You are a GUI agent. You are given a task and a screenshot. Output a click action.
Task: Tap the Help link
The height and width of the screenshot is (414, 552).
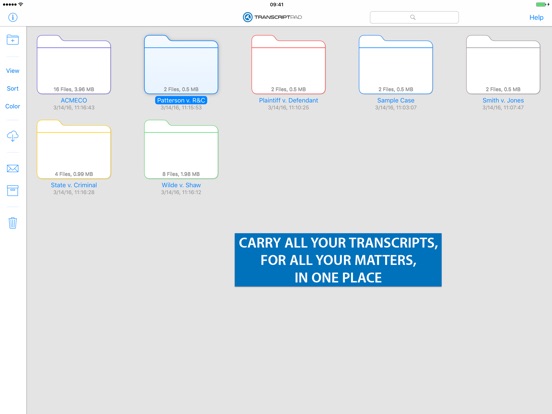coord(536,17)
